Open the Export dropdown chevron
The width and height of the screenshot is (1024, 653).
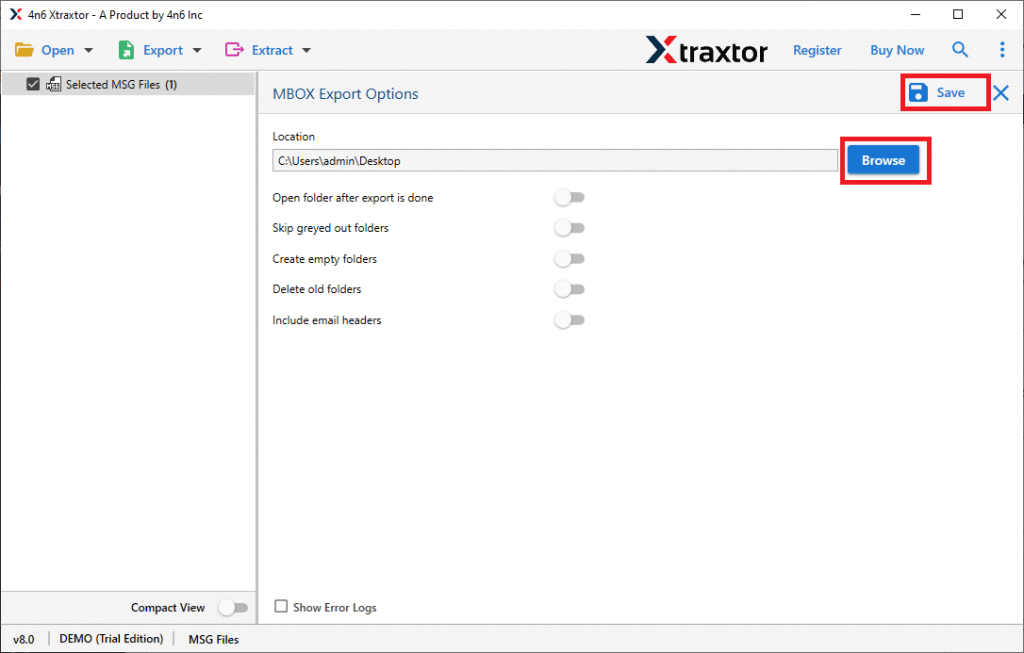click(x=196, y=49)
